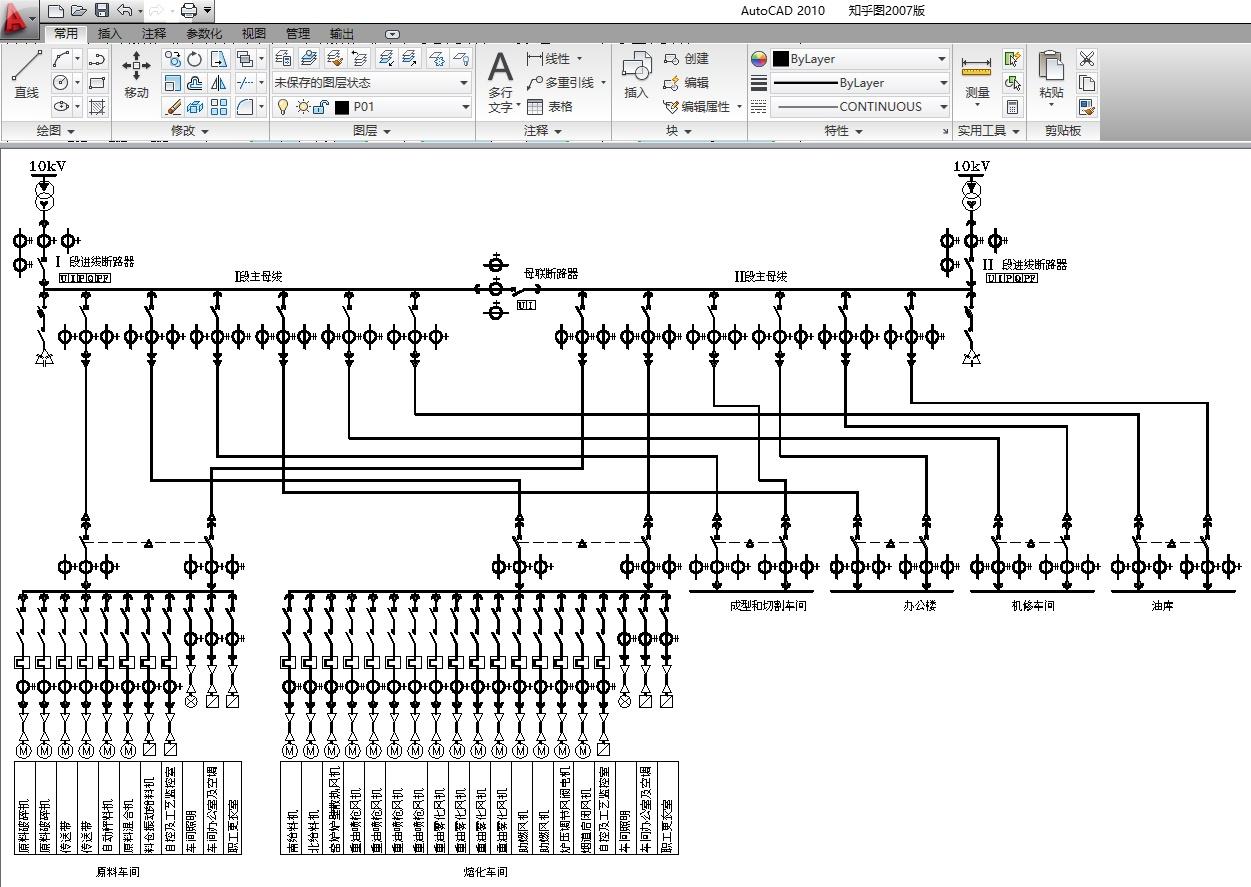Select the 直线 line drawing tool

click(26, 75)
